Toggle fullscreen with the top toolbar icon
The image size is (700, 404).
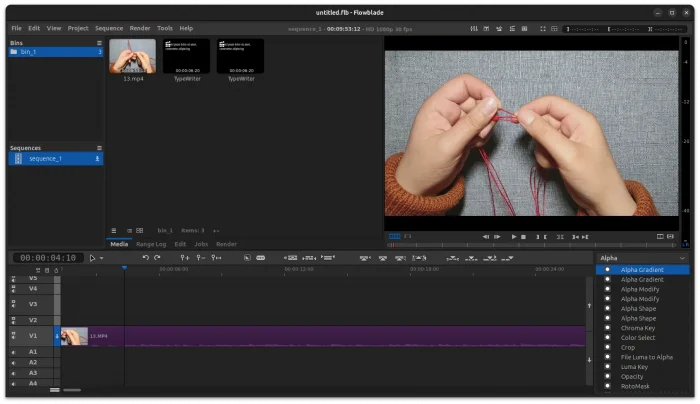pos(543,29)
